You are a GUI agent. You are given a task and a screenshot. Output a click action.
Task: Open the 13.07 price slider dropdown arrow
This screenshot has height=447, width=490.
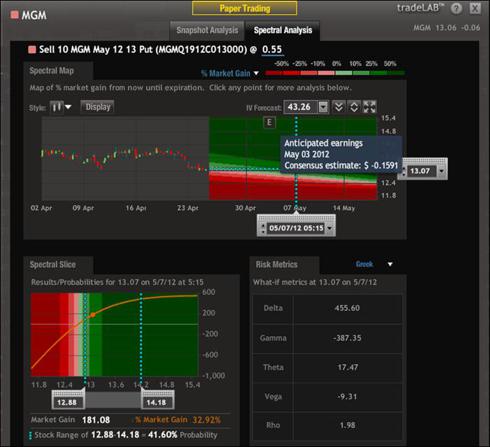click(x=442, y=171)
